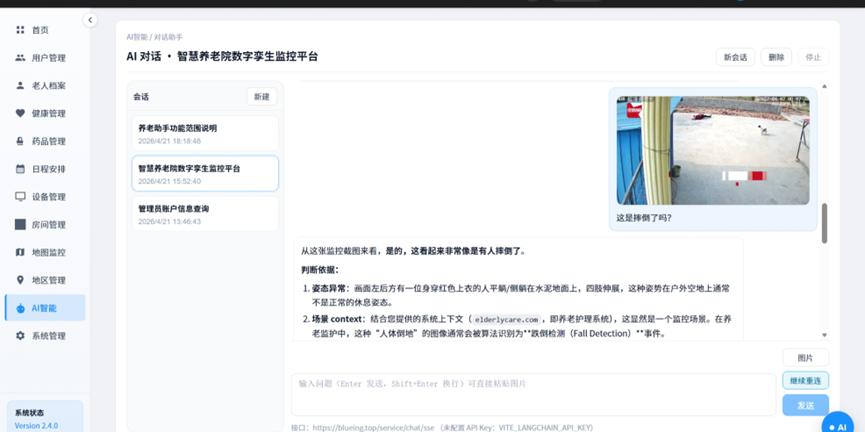Click the 地区管理 location pin icon
The image size is (865, 432).
[x=20, y=280]
